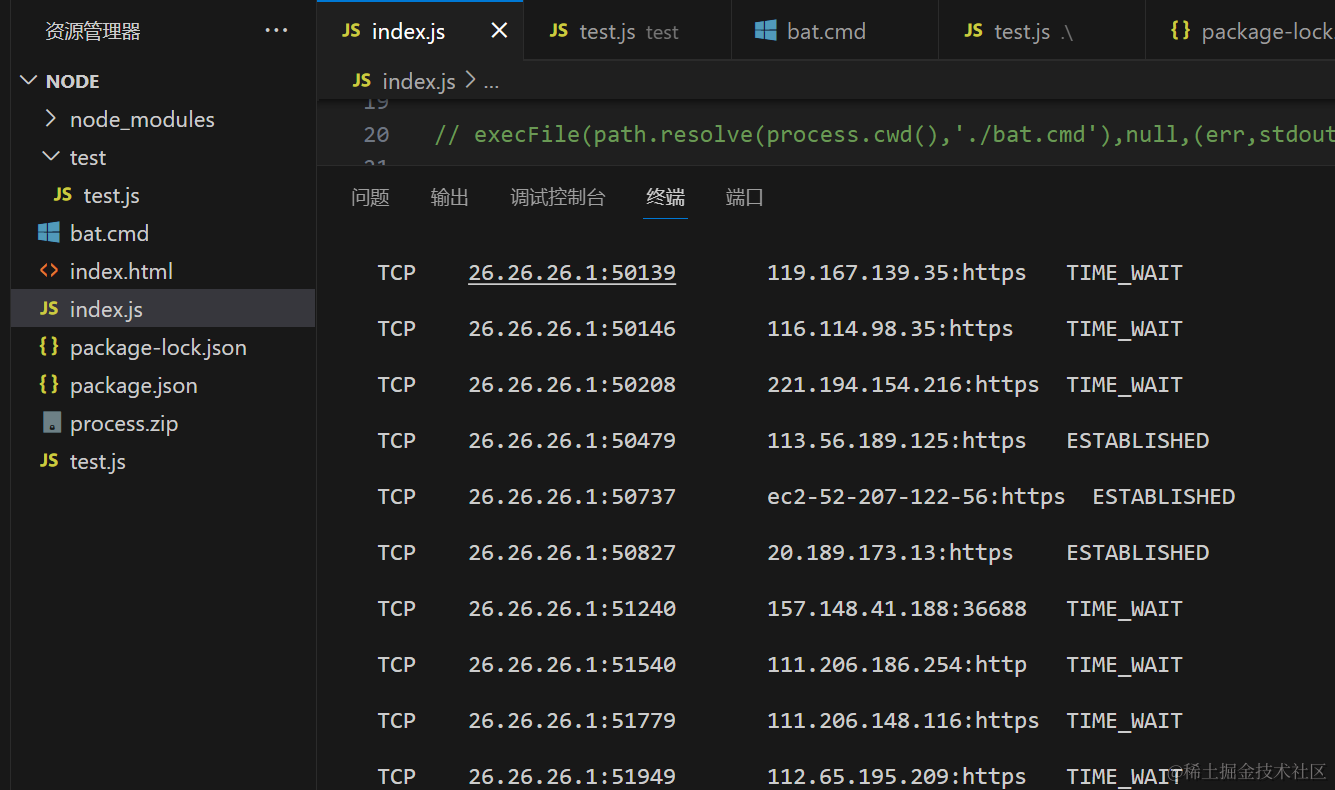The height and width of the screenshot is (790, 1335).
Task: Open the 端口 panel tab
Action: click(x=744, y=197)
